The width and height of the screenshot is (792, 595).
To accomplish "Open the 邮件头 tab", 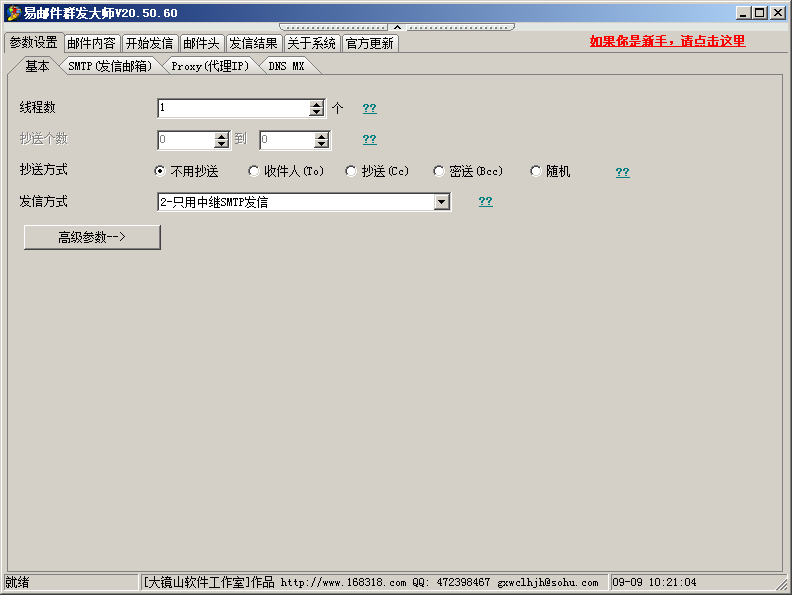I will [201, 43].
